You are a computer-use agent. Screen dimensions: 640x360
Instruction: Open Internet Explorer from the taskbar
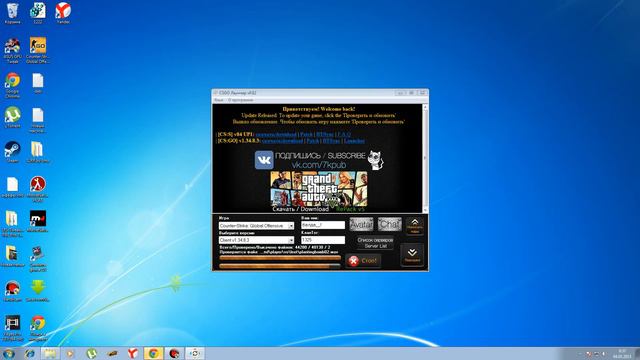pyautogui.click(x=29, y=353)
